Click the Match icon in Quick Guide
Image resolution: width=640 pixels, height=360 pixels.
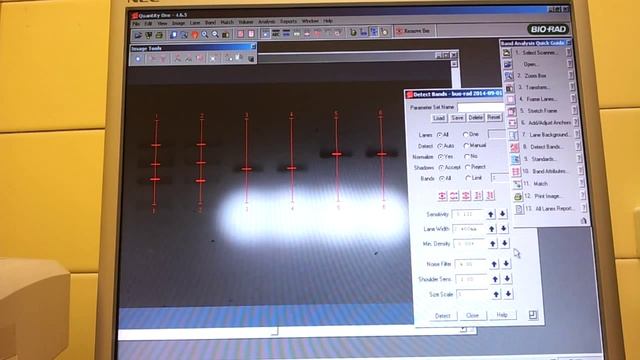517,184
